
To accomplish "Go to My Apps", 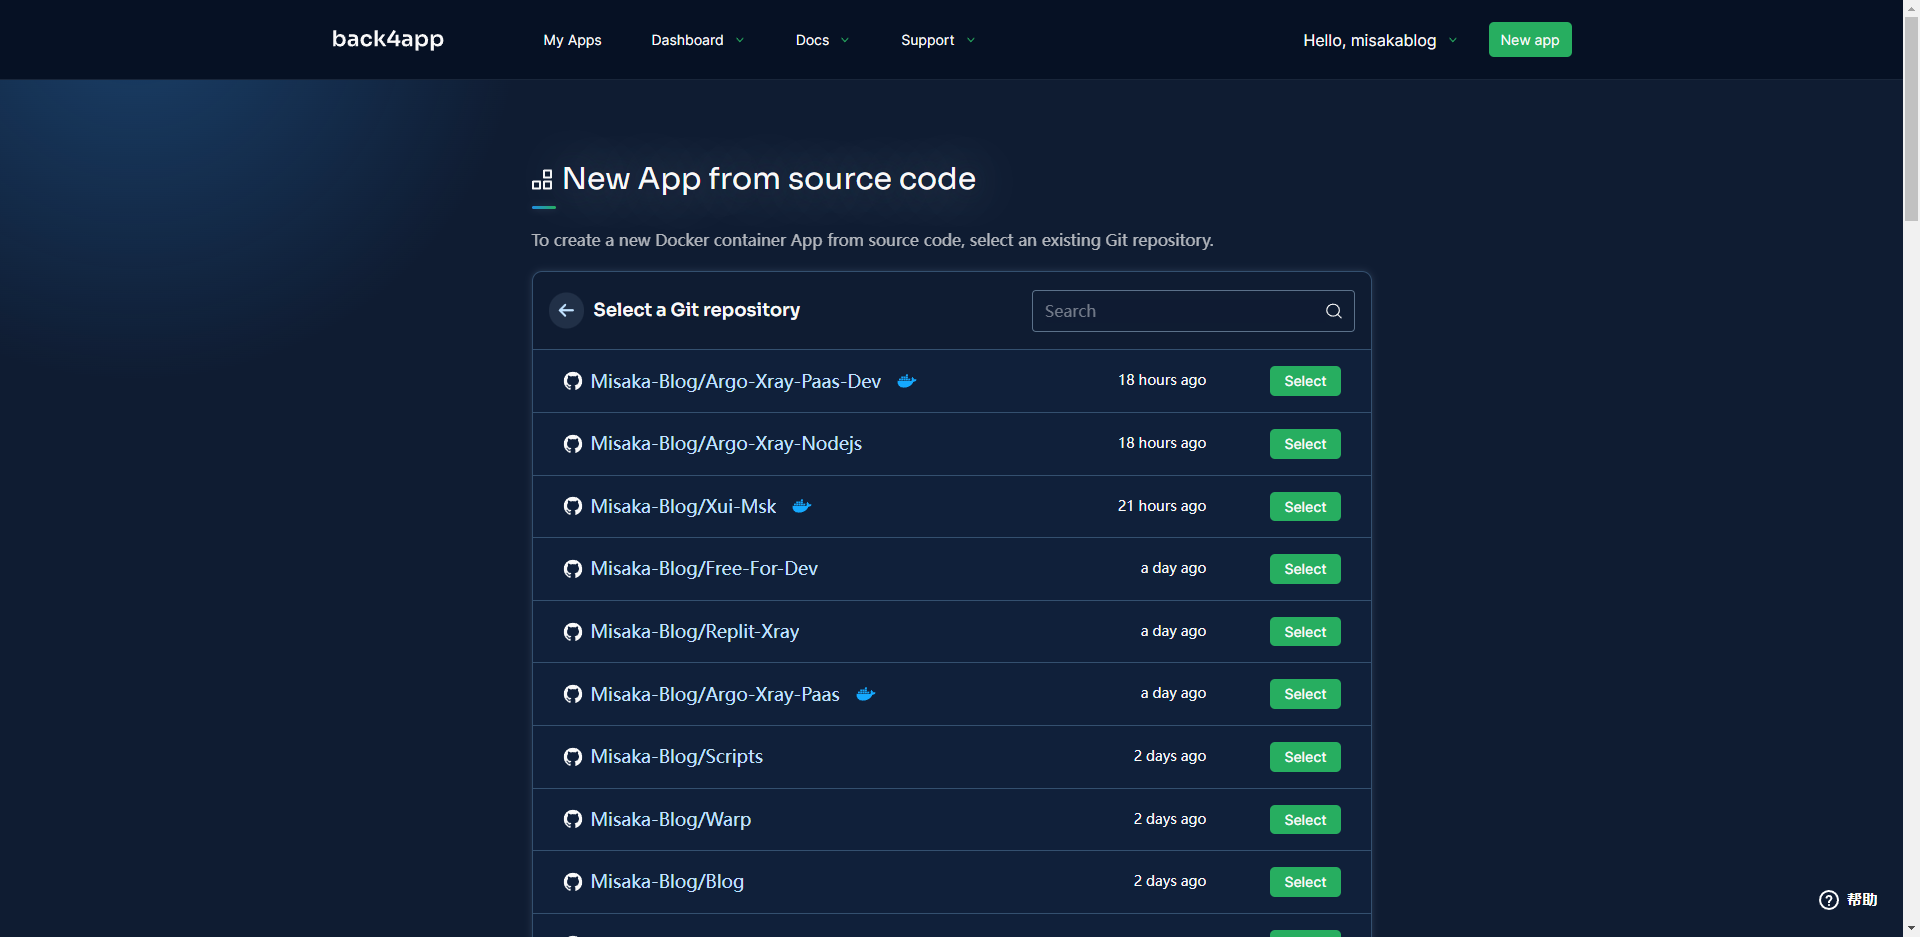I will 572,40.
